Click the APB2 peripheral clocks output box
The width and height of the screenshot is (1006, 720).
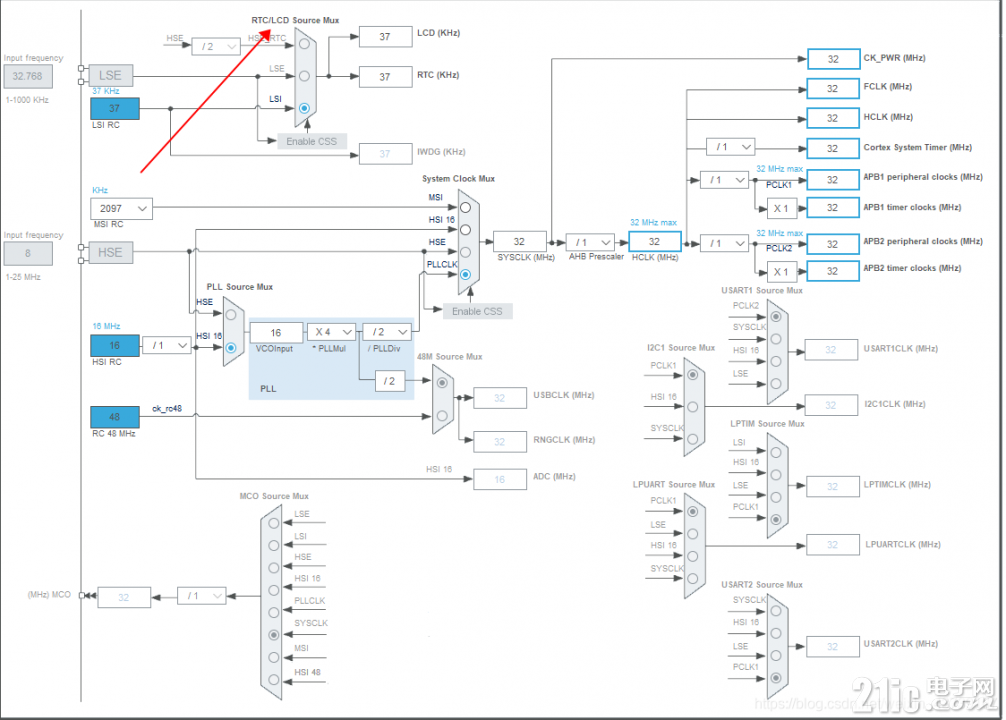click(x=833, y=244)
